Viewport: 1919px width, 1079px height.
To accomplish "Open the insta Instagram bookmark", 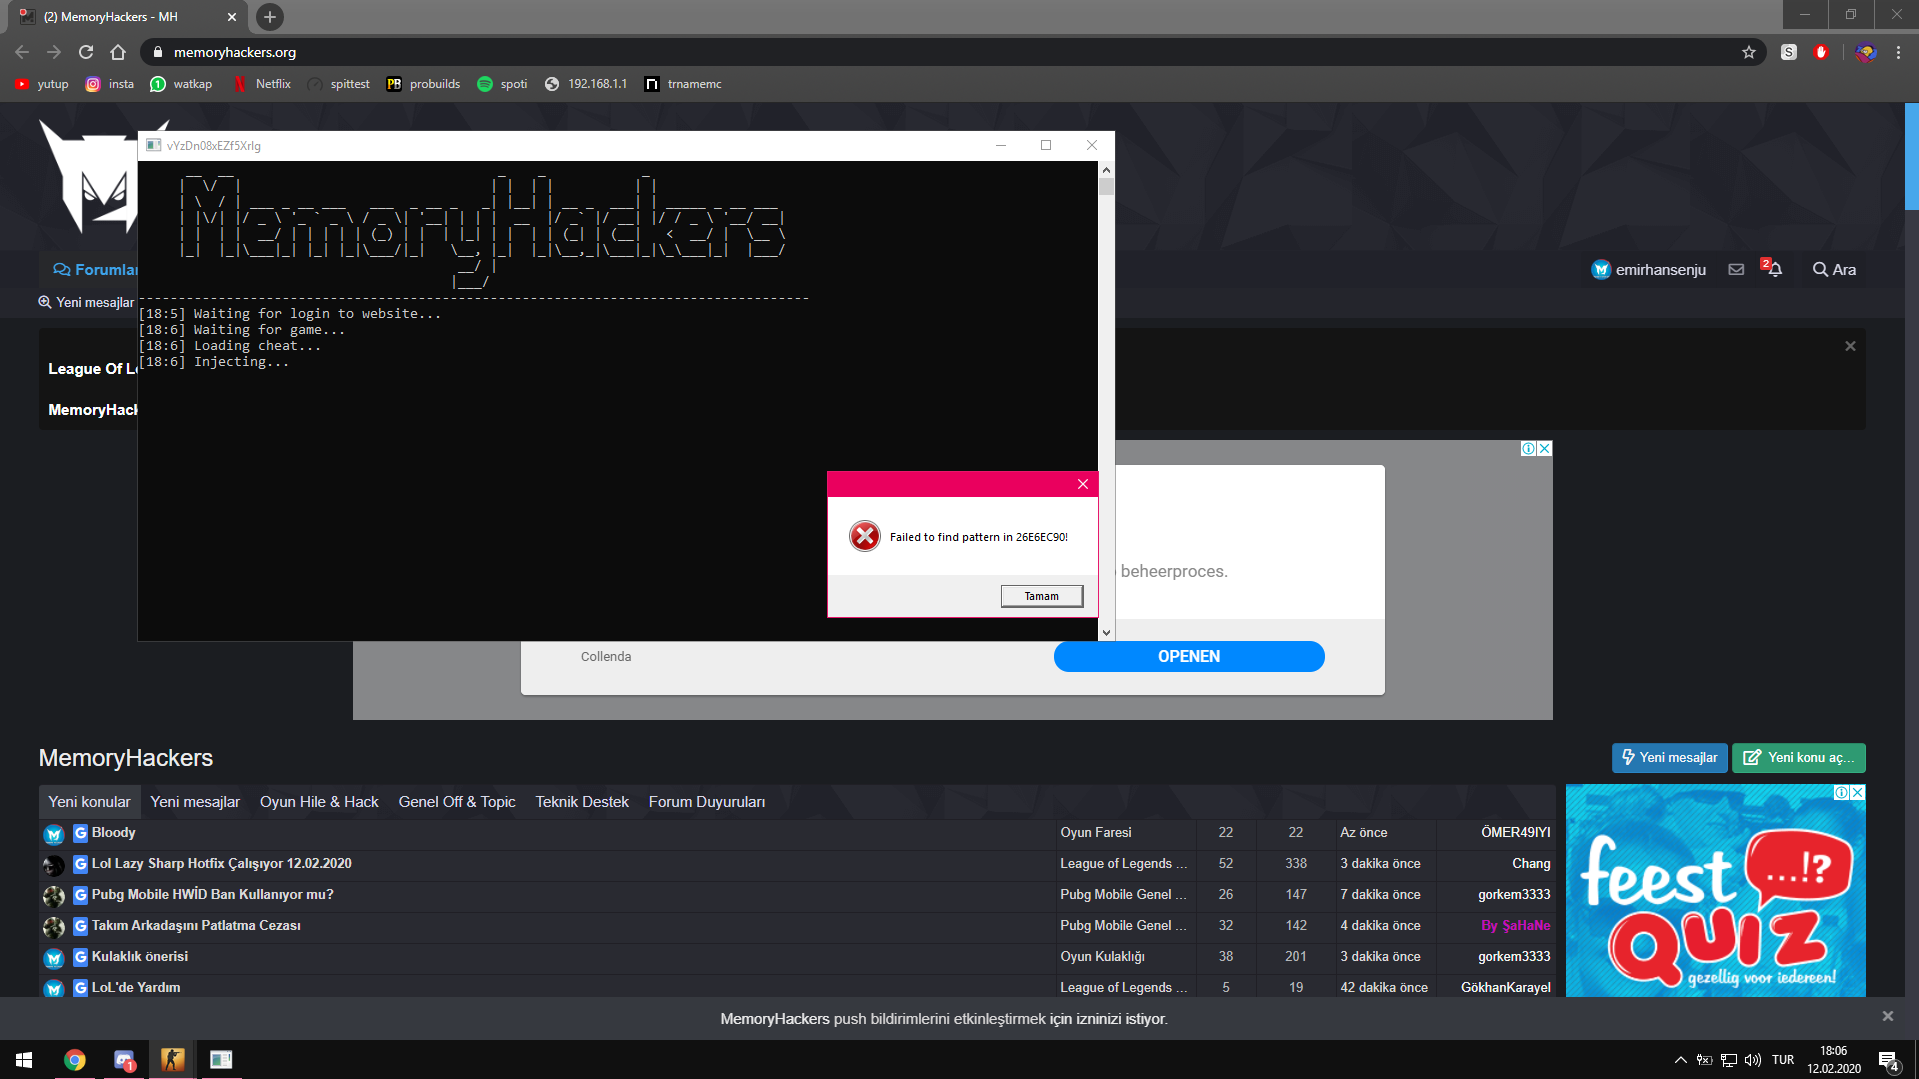I will pos(110,84).
